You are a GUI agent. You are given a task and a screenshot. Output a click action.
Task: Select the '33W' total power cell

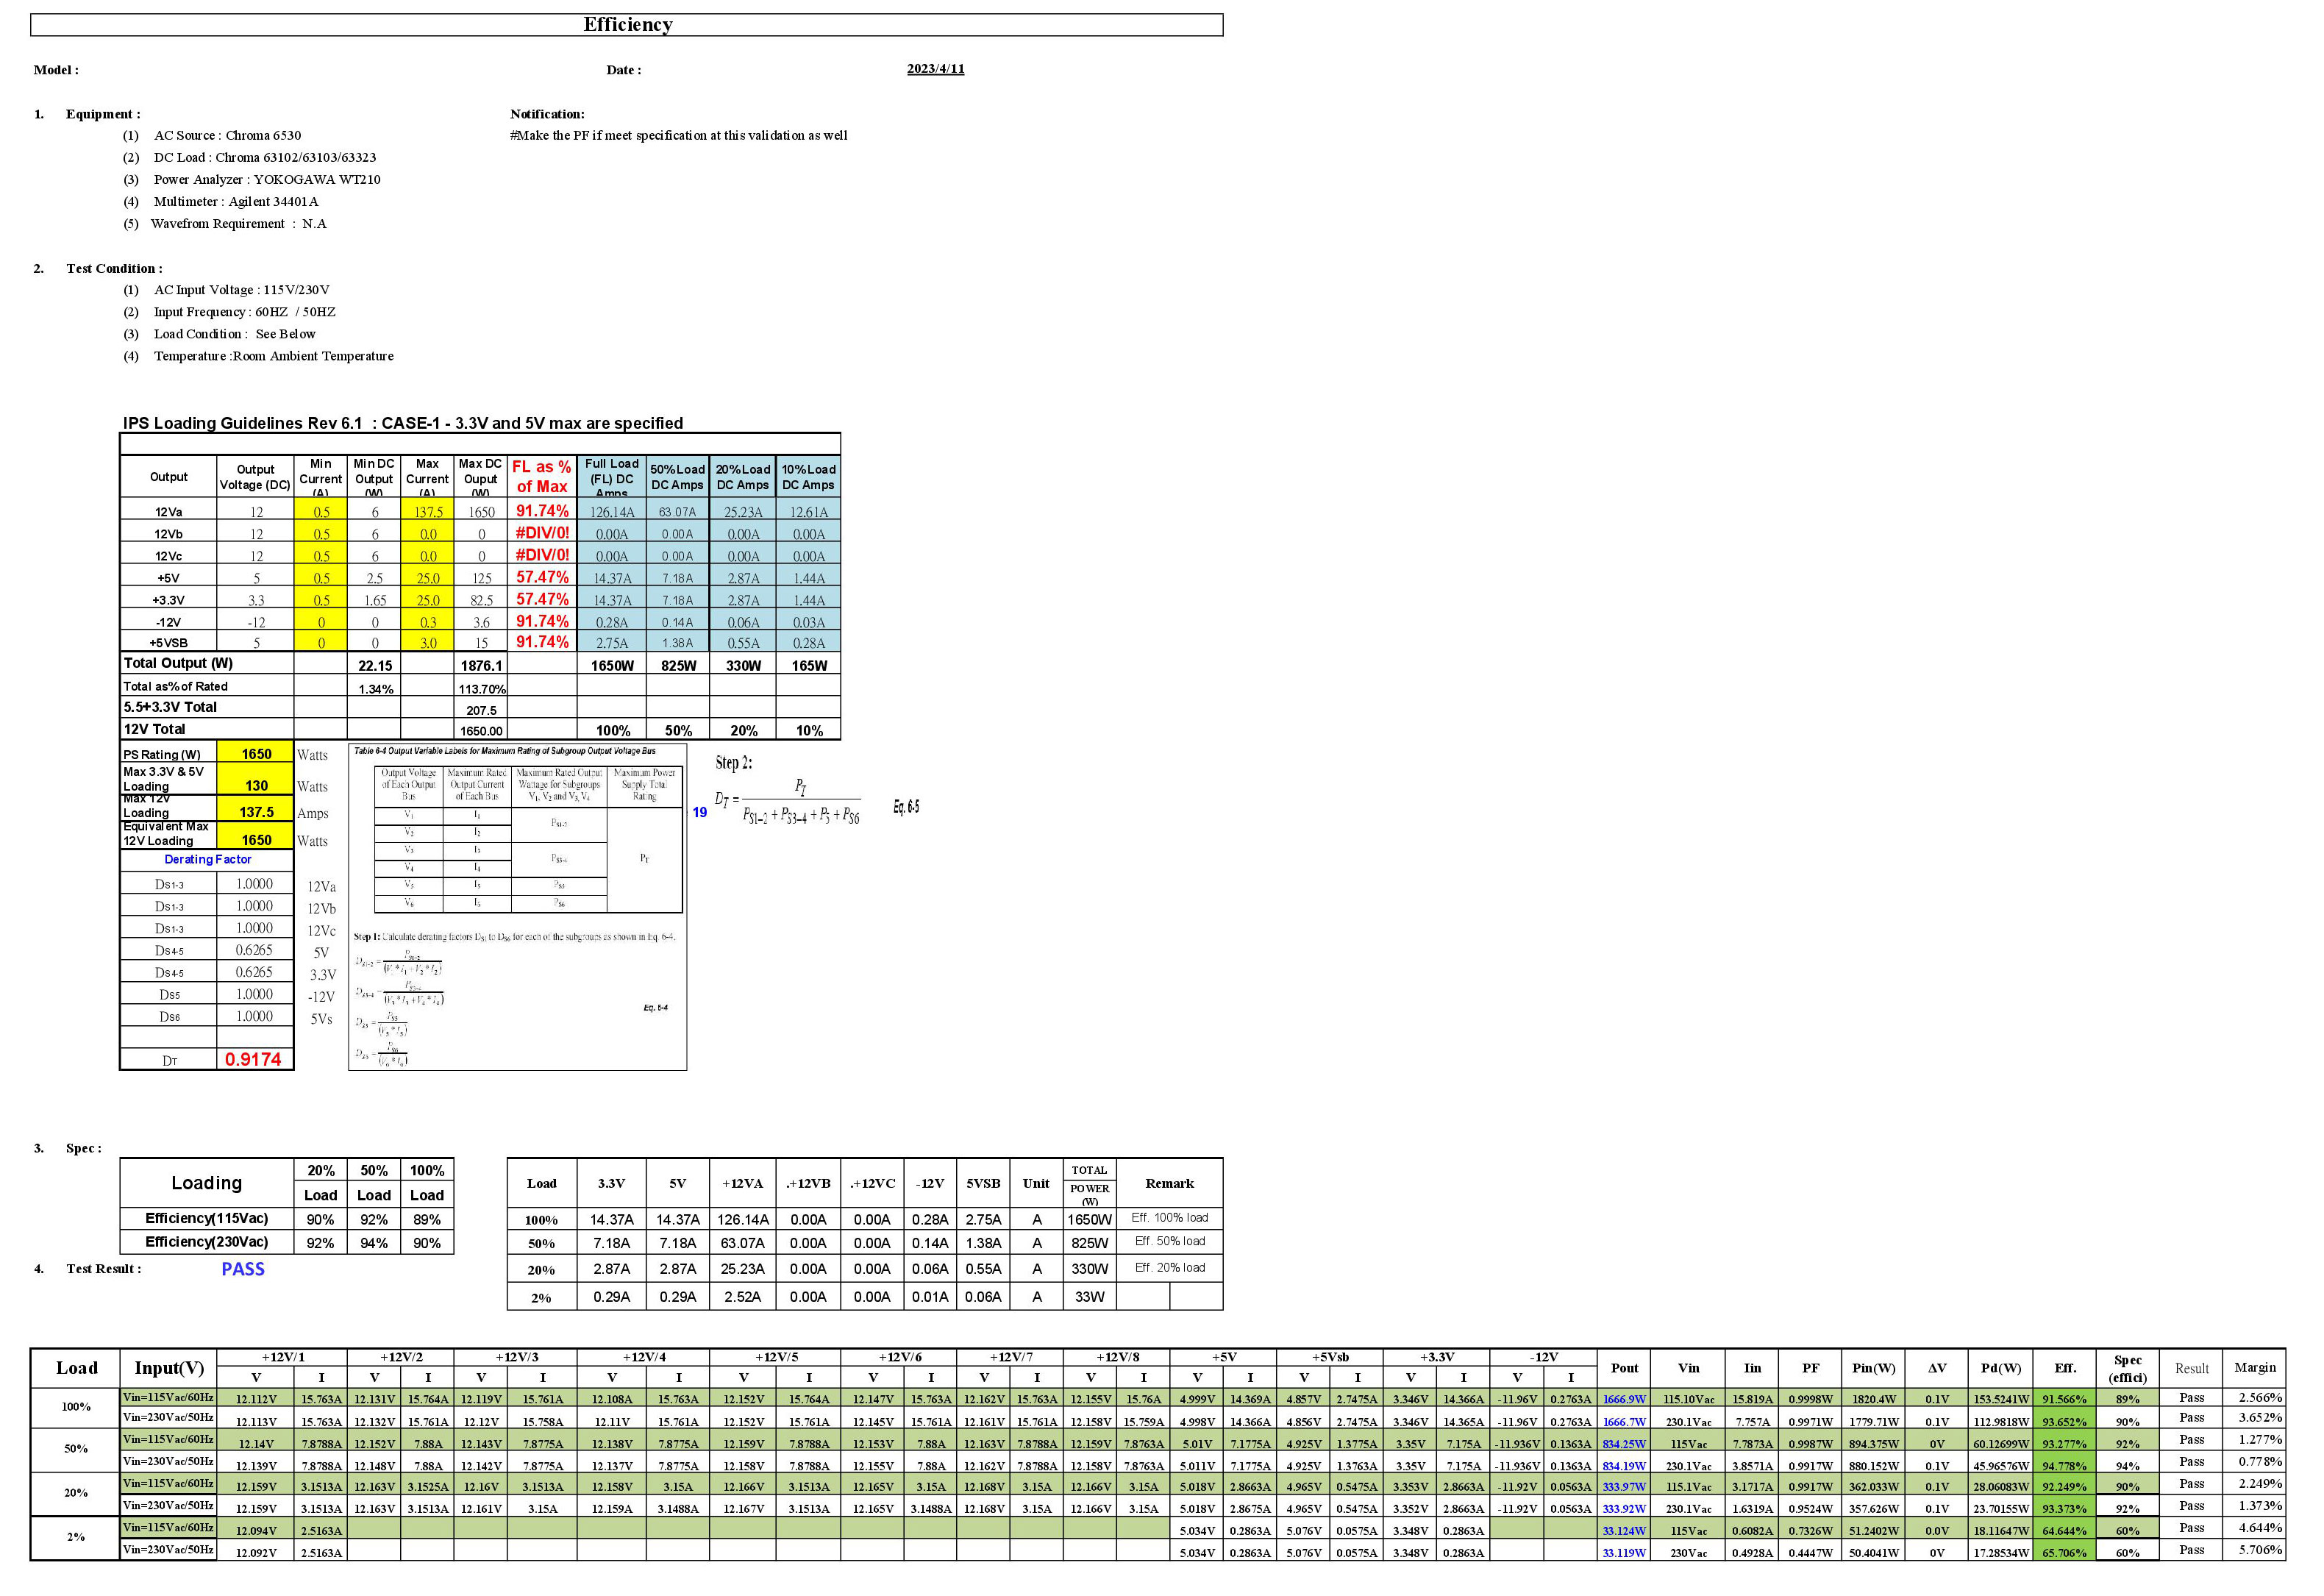(1089, 1297)
